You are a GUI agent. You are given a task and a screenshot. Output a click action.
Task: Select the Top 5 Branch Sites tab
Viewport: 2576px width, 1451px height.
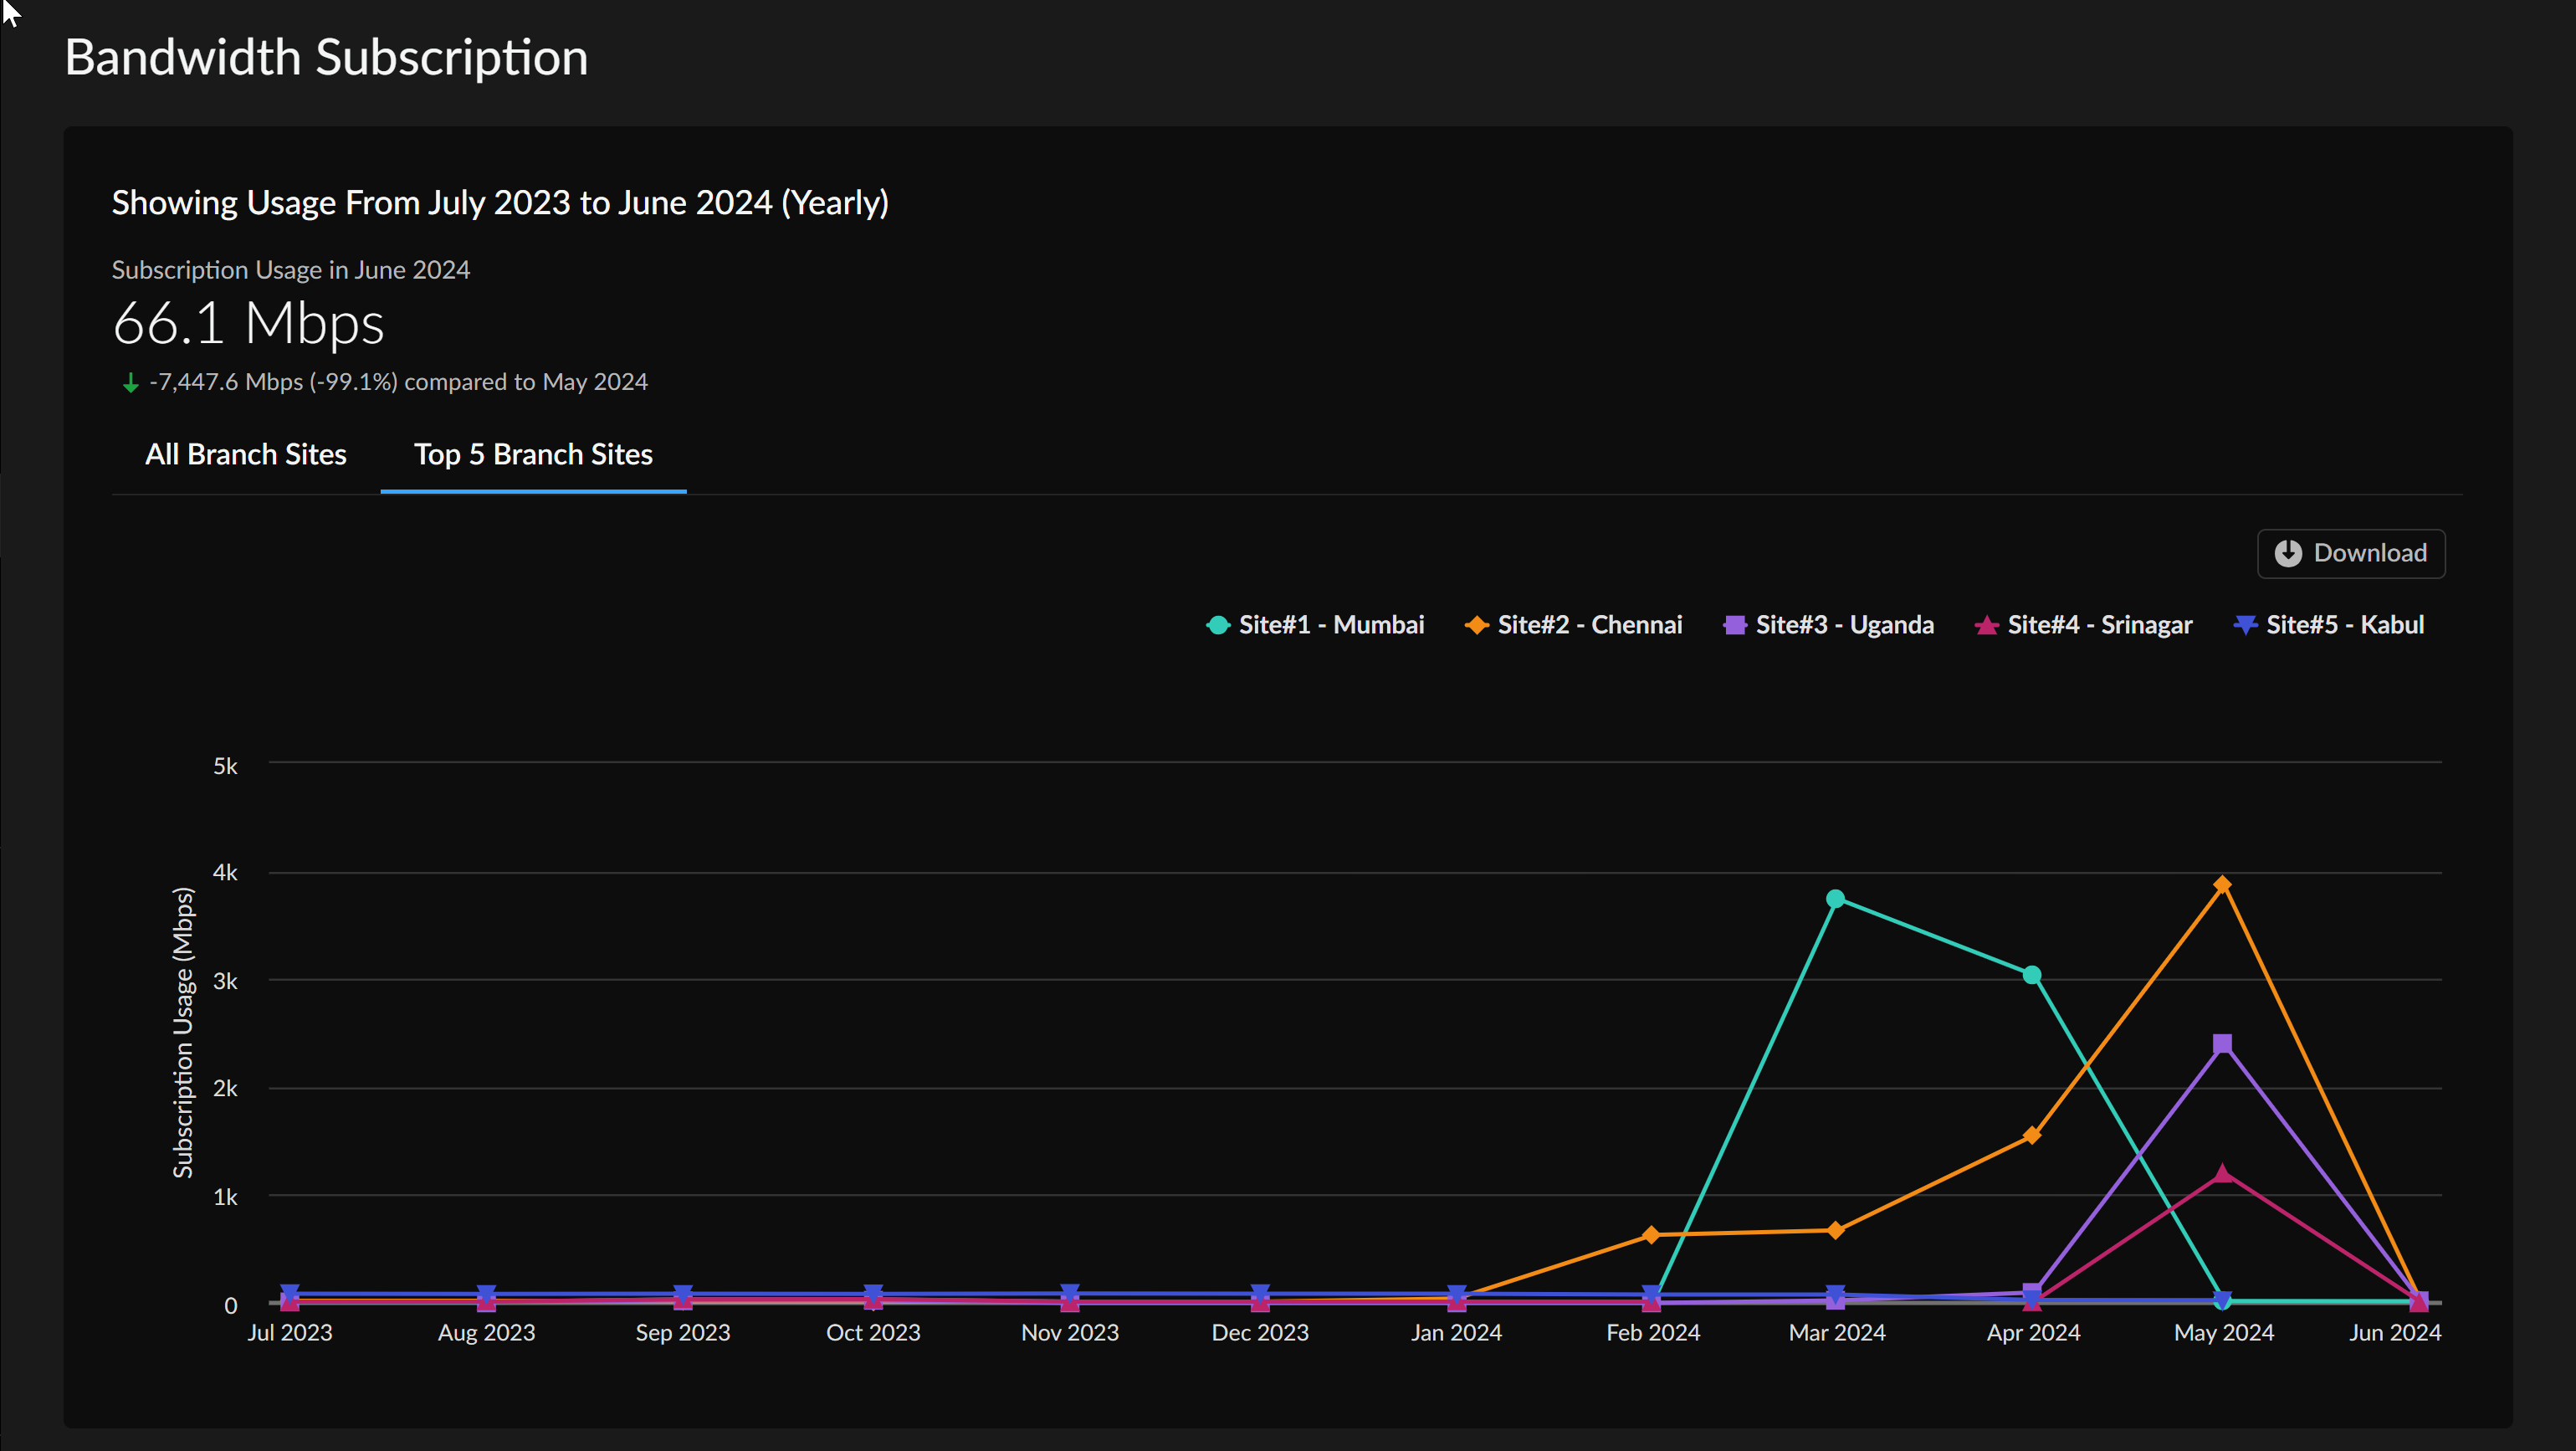point(533,454)
